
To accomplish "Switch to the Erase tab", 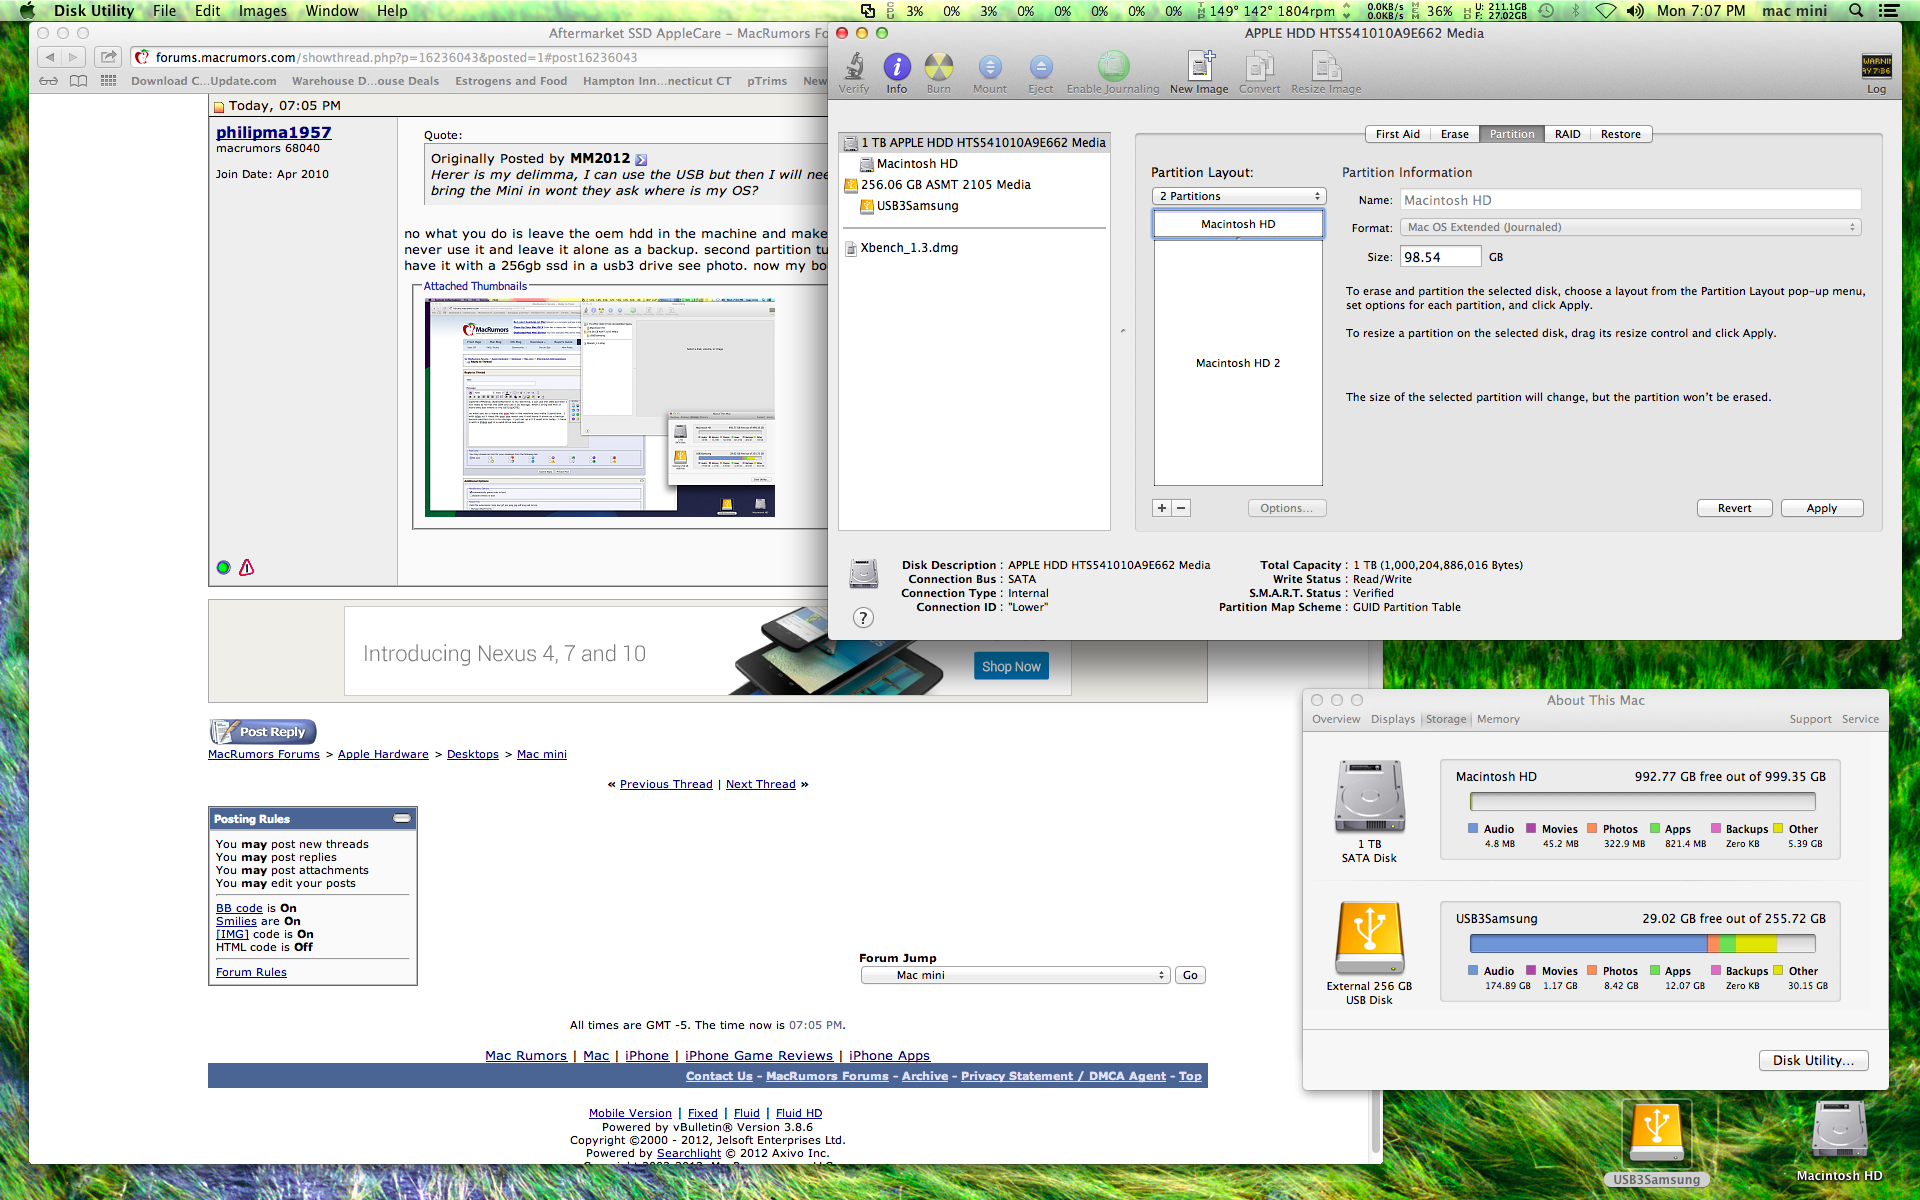I will (1455, 134).
